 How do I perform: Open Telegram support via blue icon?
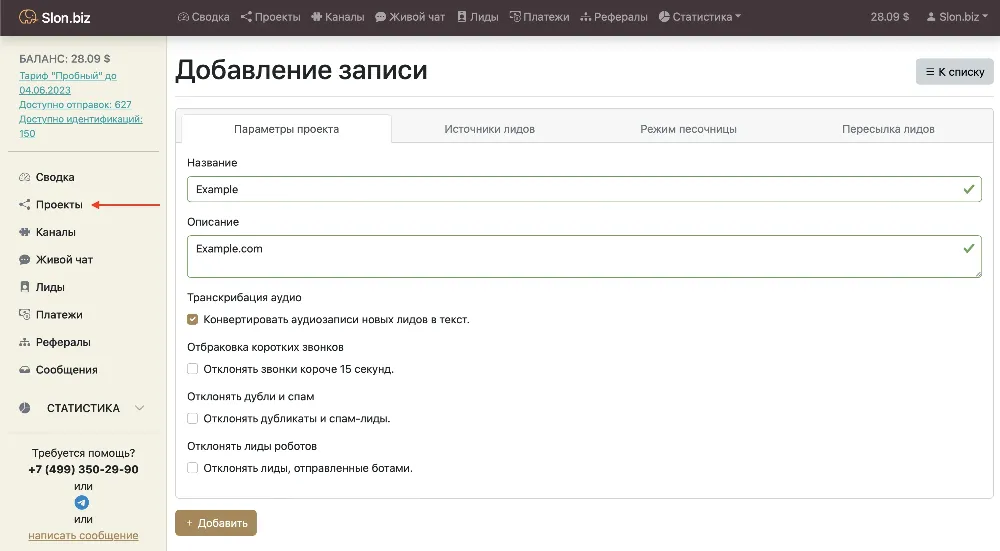pos(82,503)
